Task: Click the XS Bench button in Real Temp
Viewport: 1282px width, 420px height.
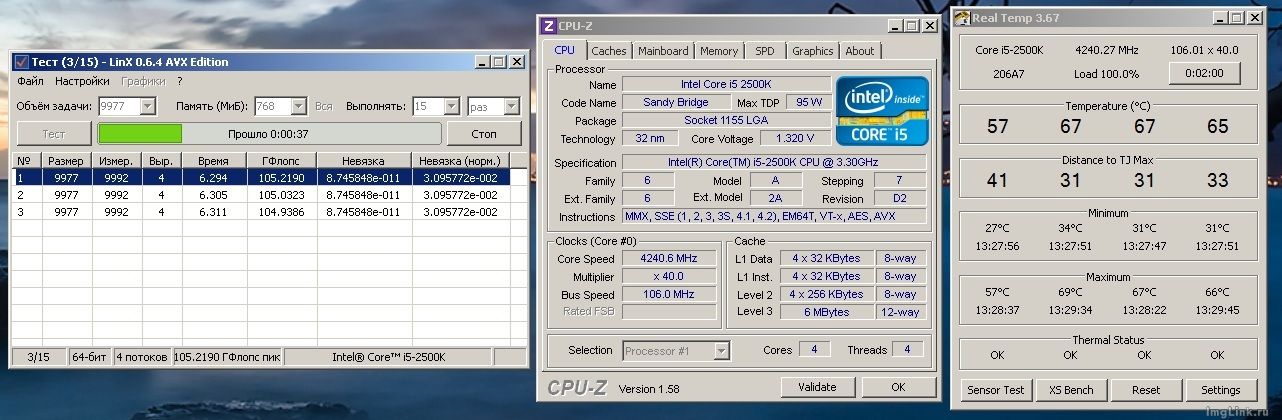Action: tap(1071, 390)
